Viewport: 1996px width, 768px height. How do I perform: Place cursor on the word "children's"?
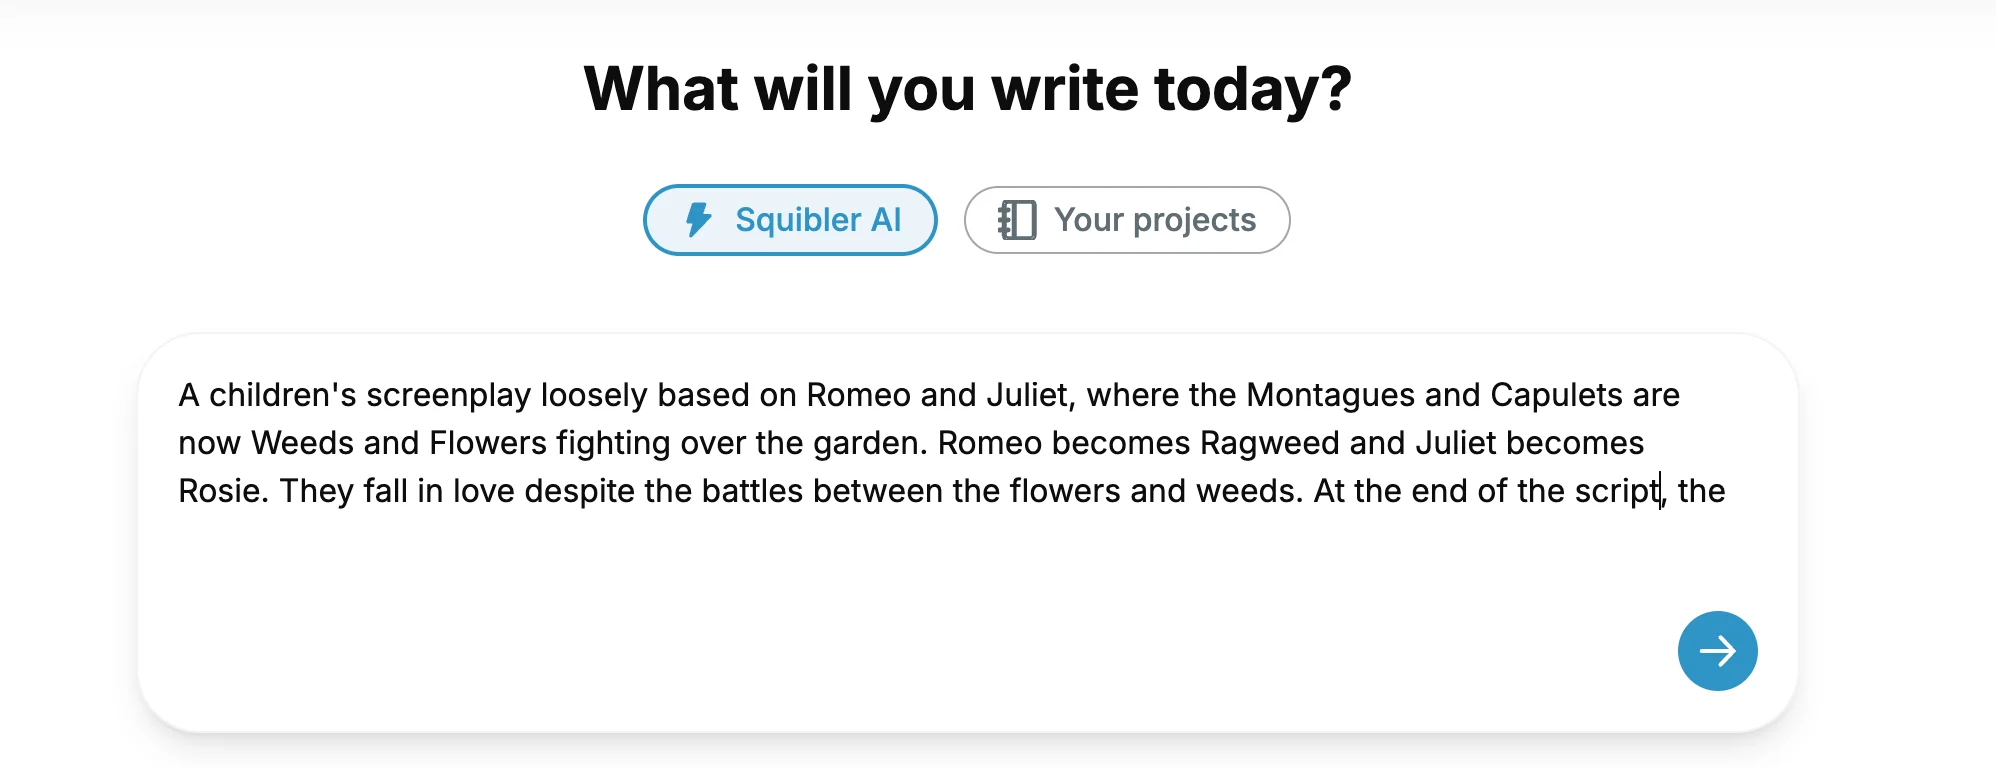(282, 395)
